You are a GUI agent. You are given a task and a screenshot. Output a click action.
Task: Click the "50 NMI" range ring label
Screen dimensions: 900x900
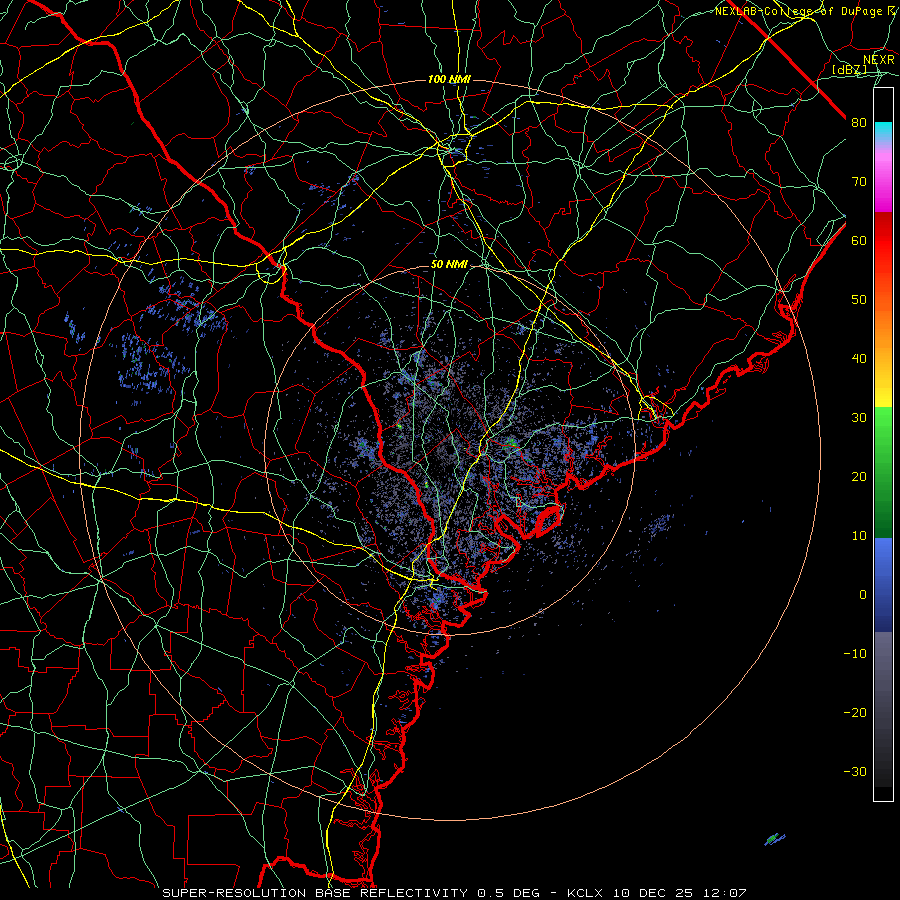(449, 265)
